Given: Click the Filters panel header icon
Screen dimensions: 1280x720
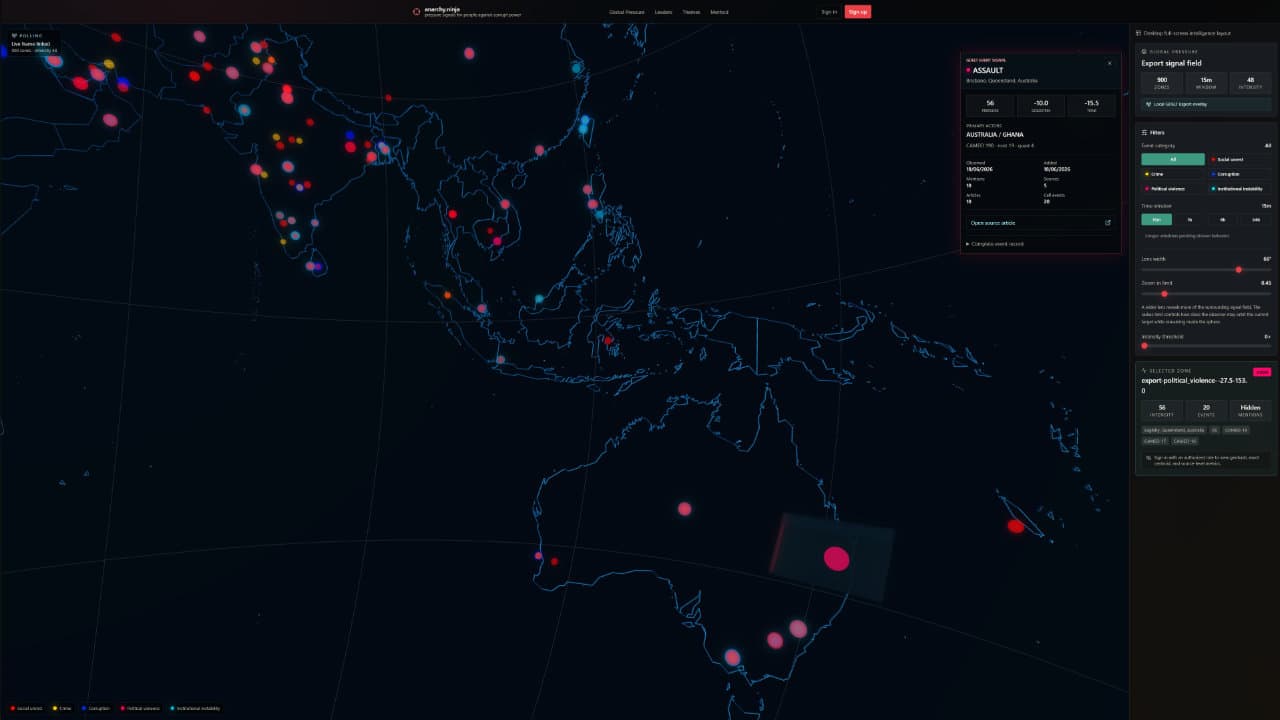Looking at the screenshot, I should pos(1144,132).
